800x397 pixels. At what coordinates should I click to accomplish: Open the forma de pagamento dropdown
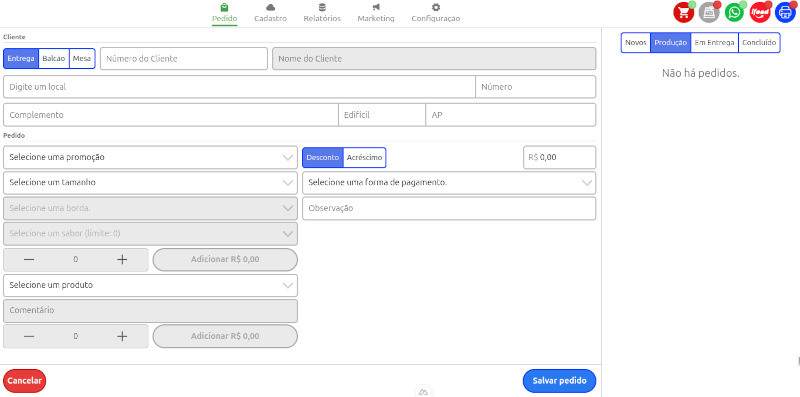(x=449, y=183)
